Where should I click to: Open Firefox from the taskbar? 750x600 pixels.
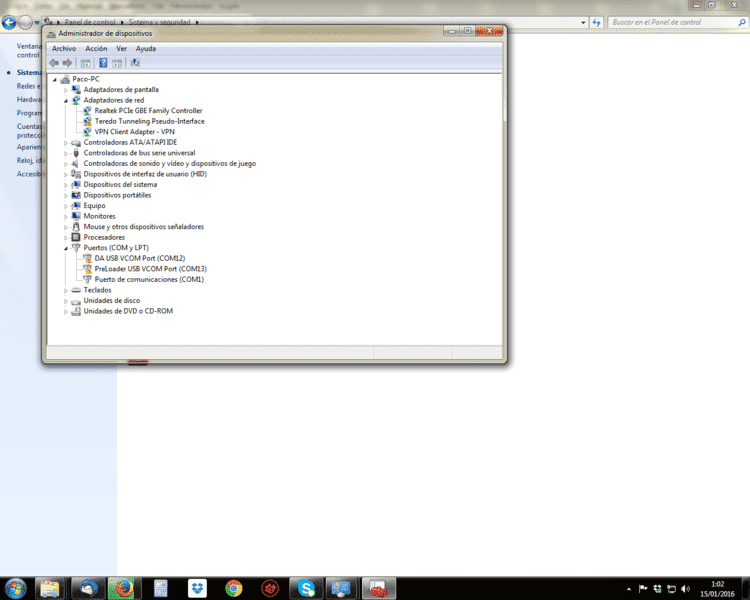[124, 588]
